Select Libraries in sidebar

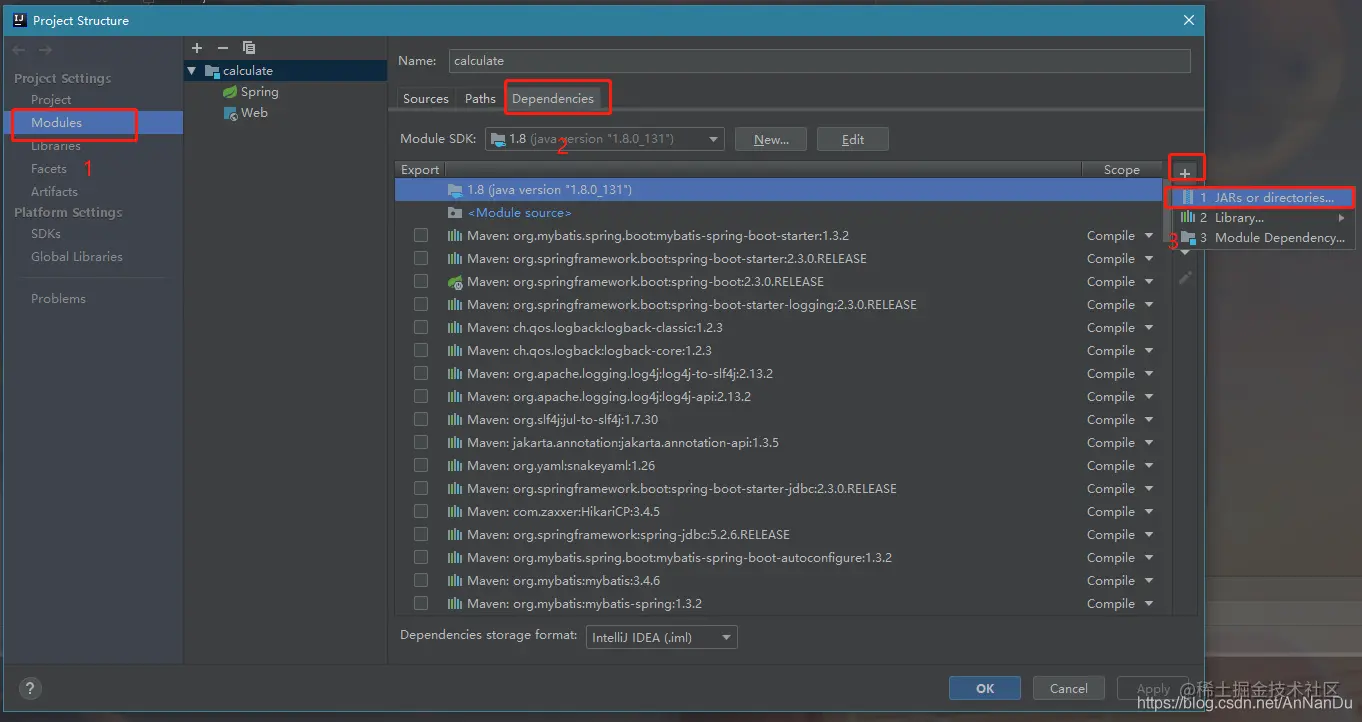pyautogui.click(x=56, y=146)
